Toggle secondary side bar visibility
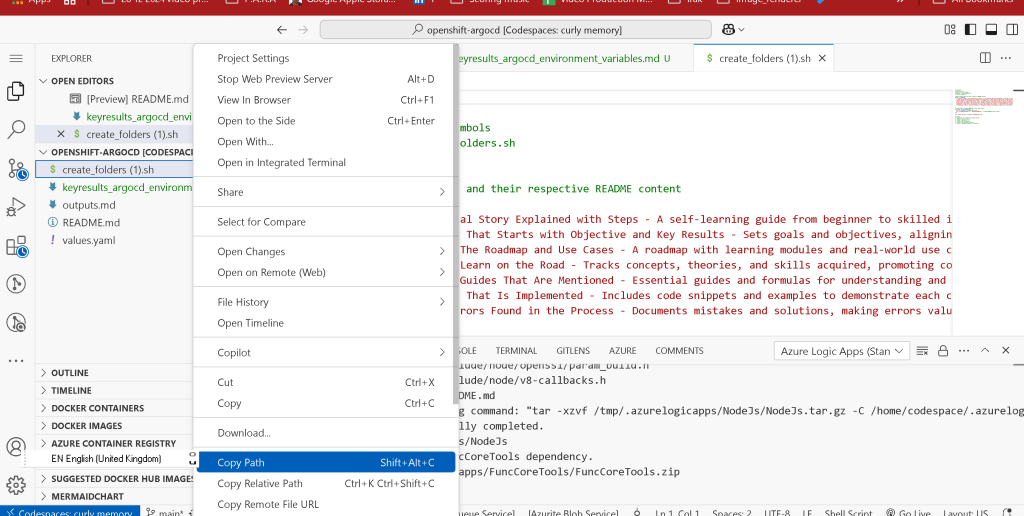 coord(1012,29)
